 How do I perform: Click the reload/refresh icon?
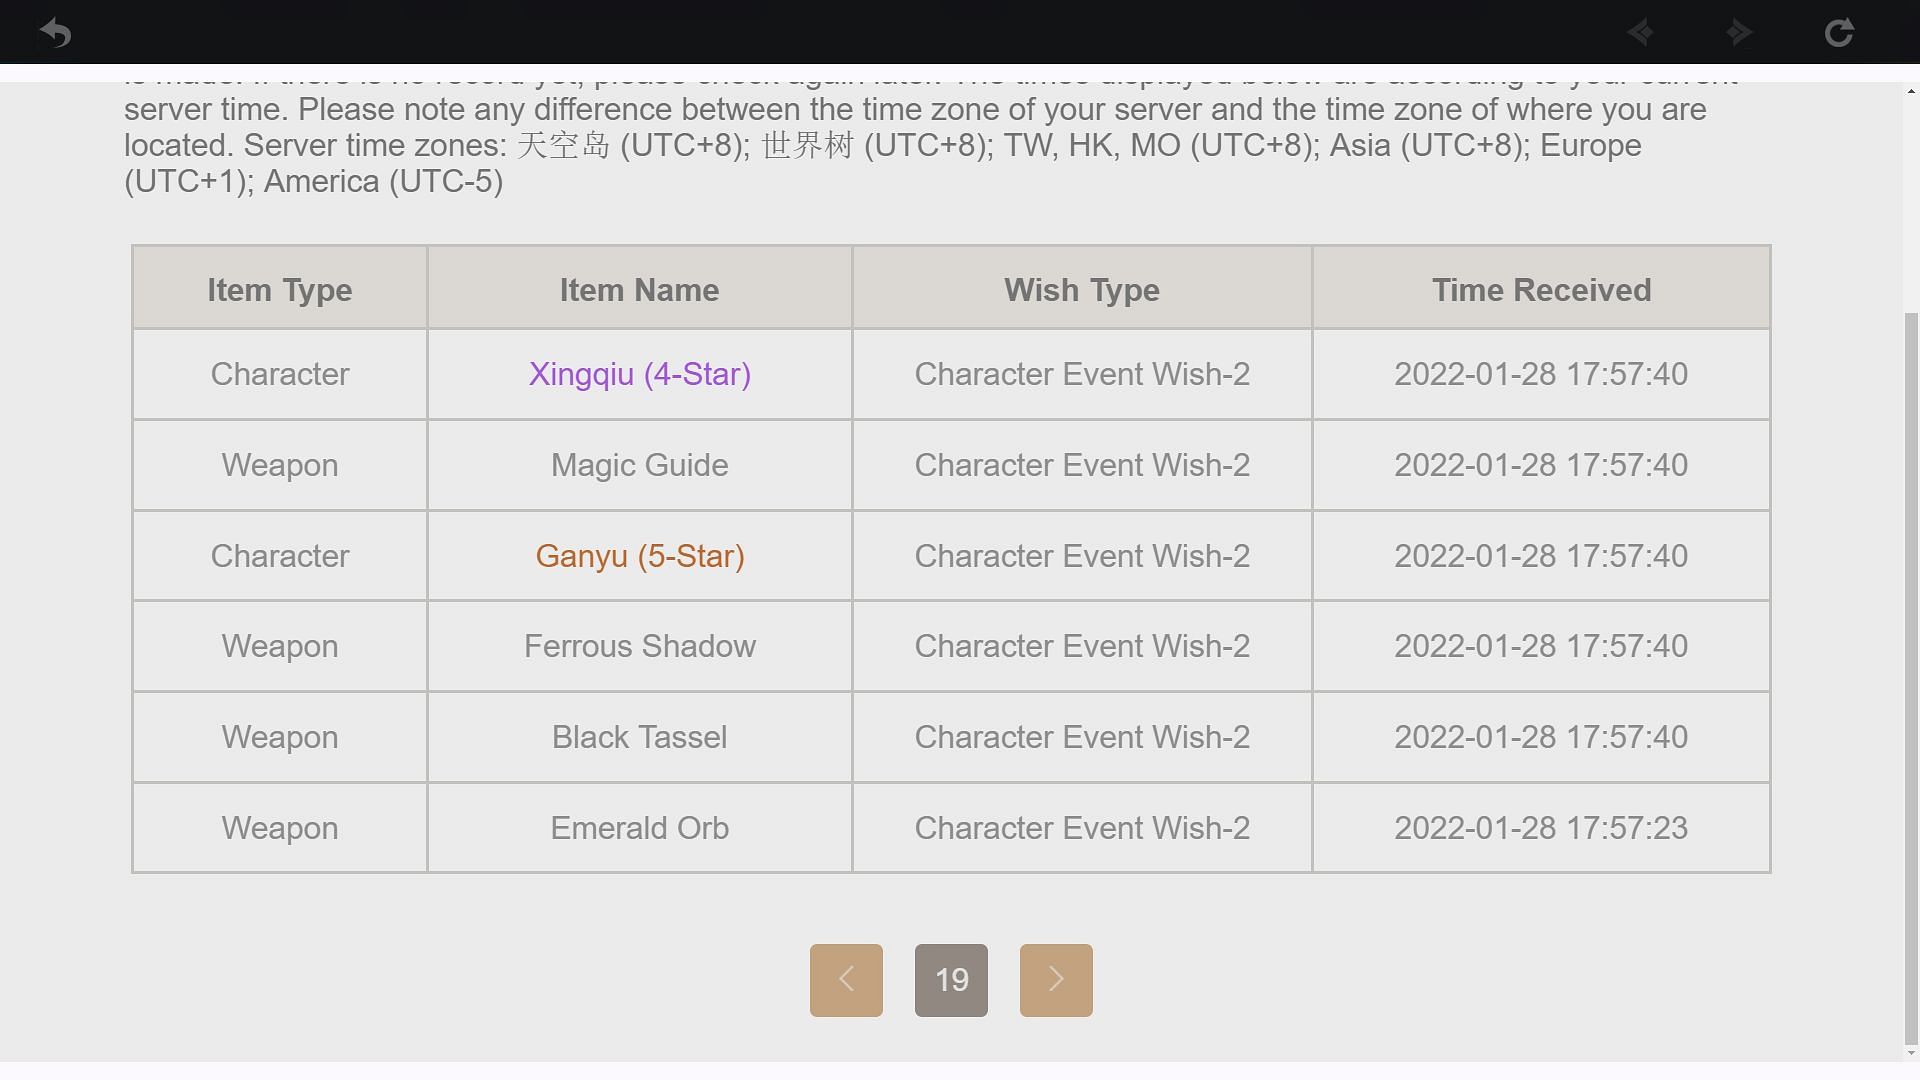point(1840,32)
